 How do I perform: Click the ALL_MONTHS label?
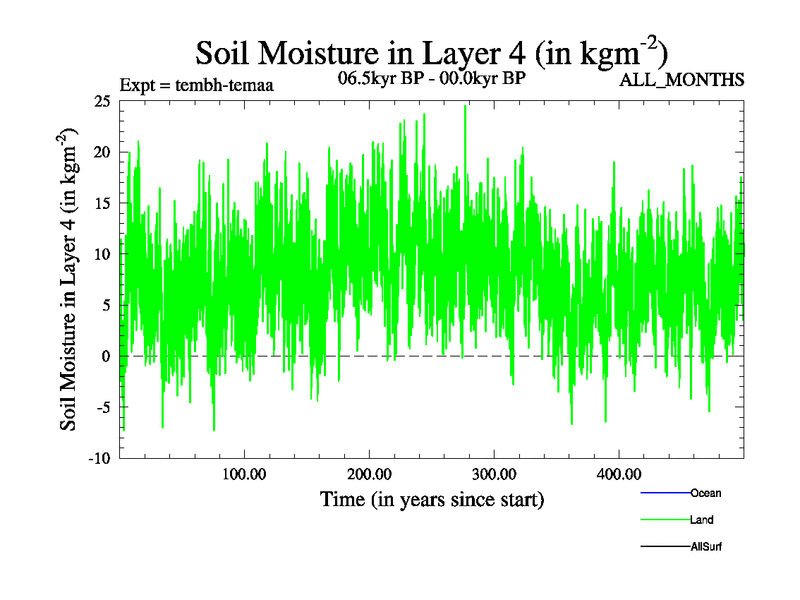coord(683,80)
